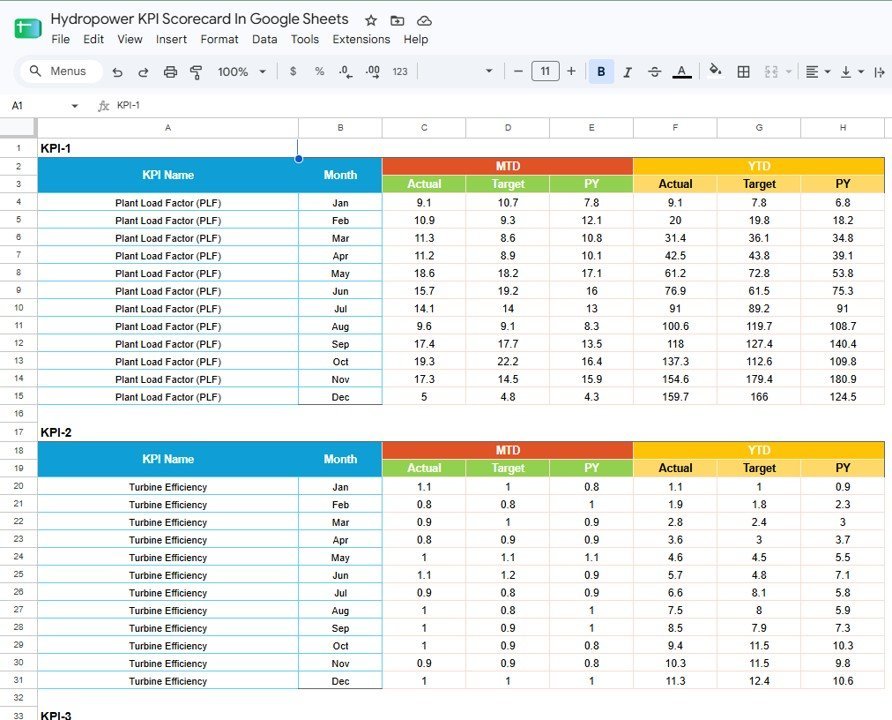Format as percent
892x720 pixels.
pyautogui.click(x=320, y=72)
